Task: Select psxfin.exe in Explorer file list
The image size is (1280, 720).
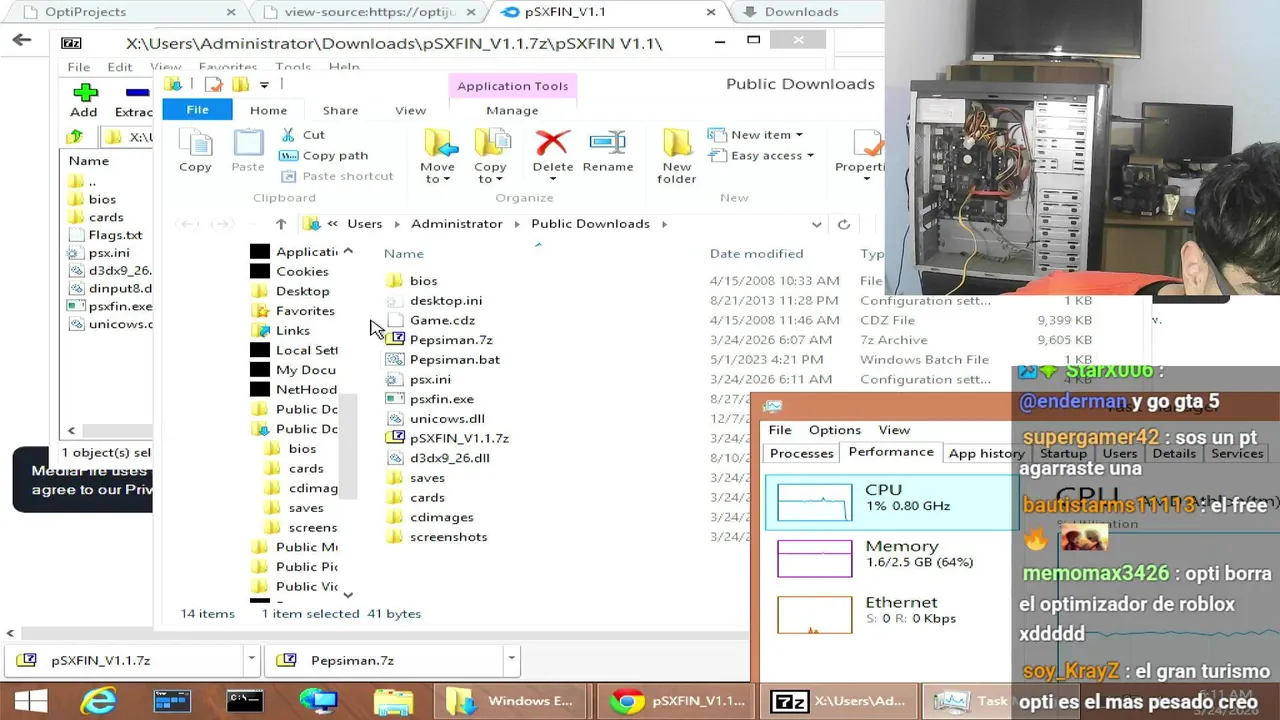Action: 442,399
